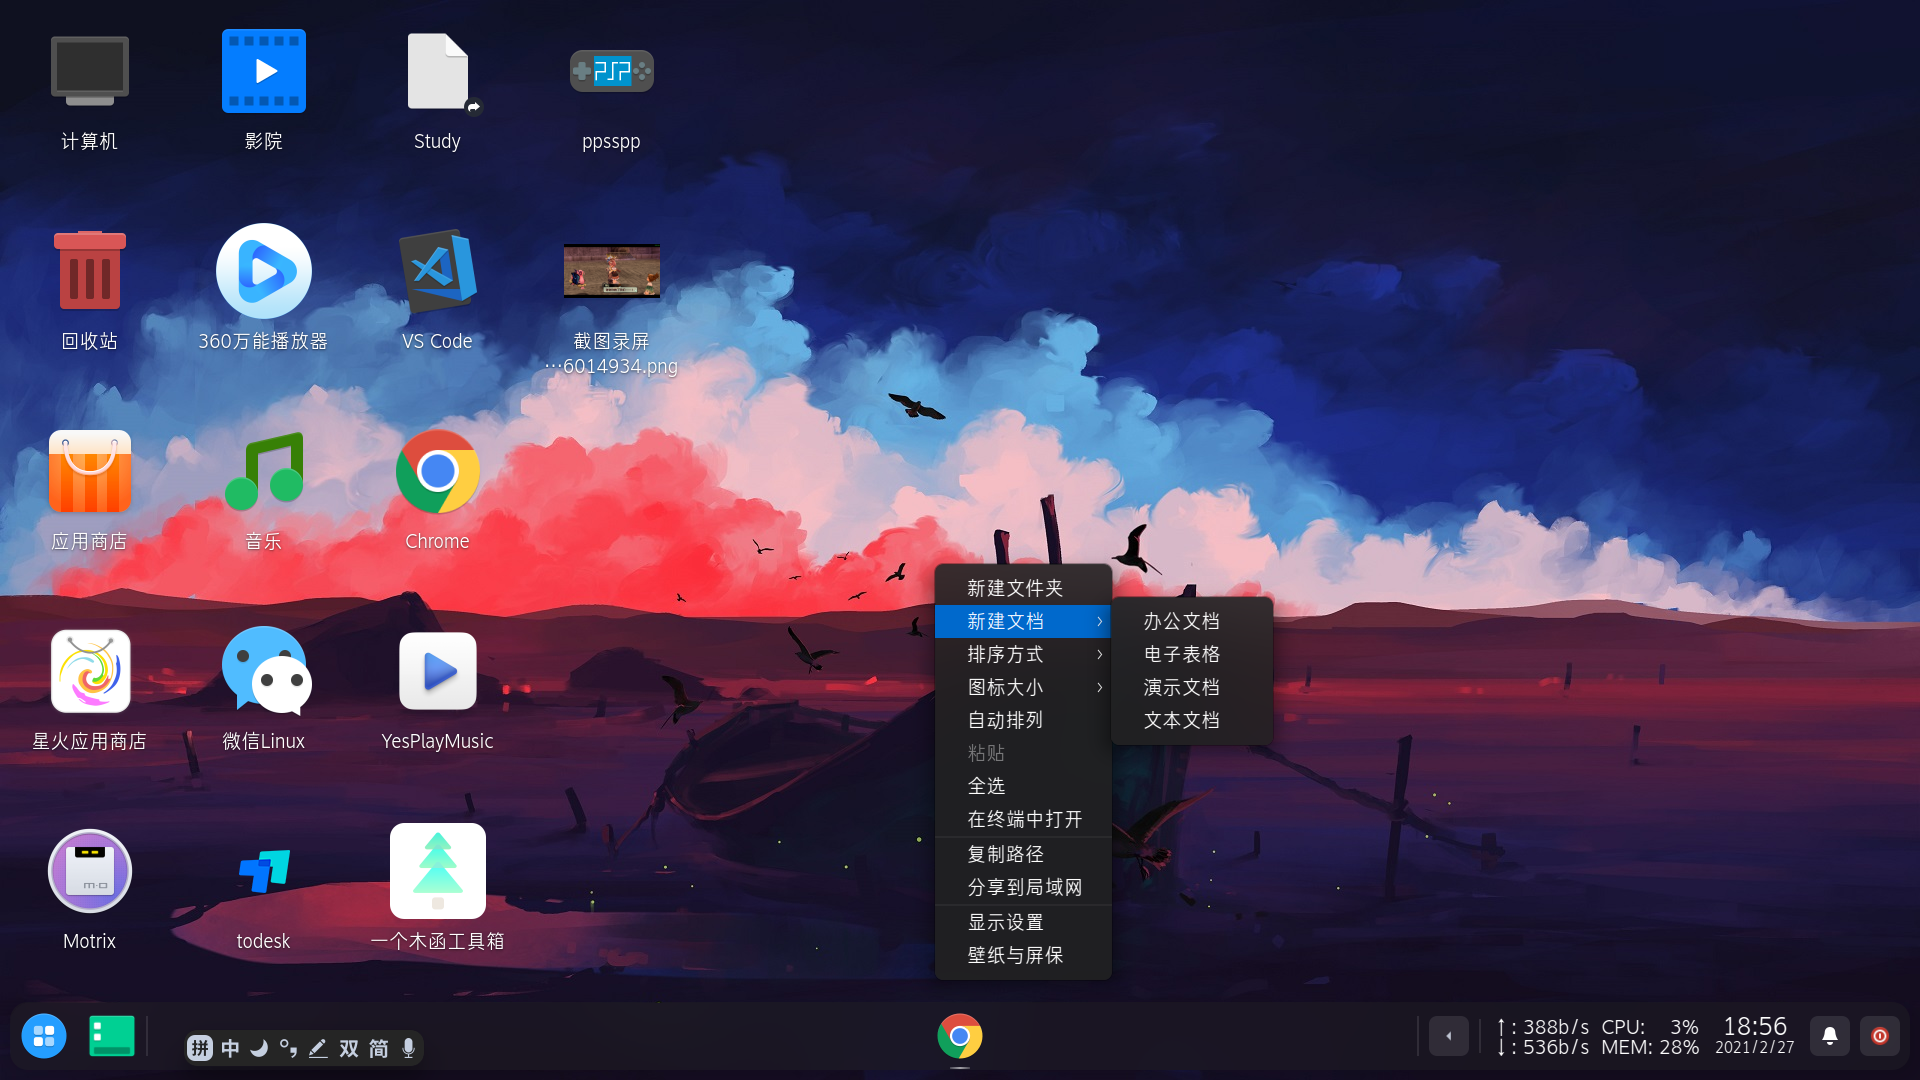Open YesPlayMusic from the desktop
The height and width of the screenshot is (1080, 1920).
[x=437, y=672]
